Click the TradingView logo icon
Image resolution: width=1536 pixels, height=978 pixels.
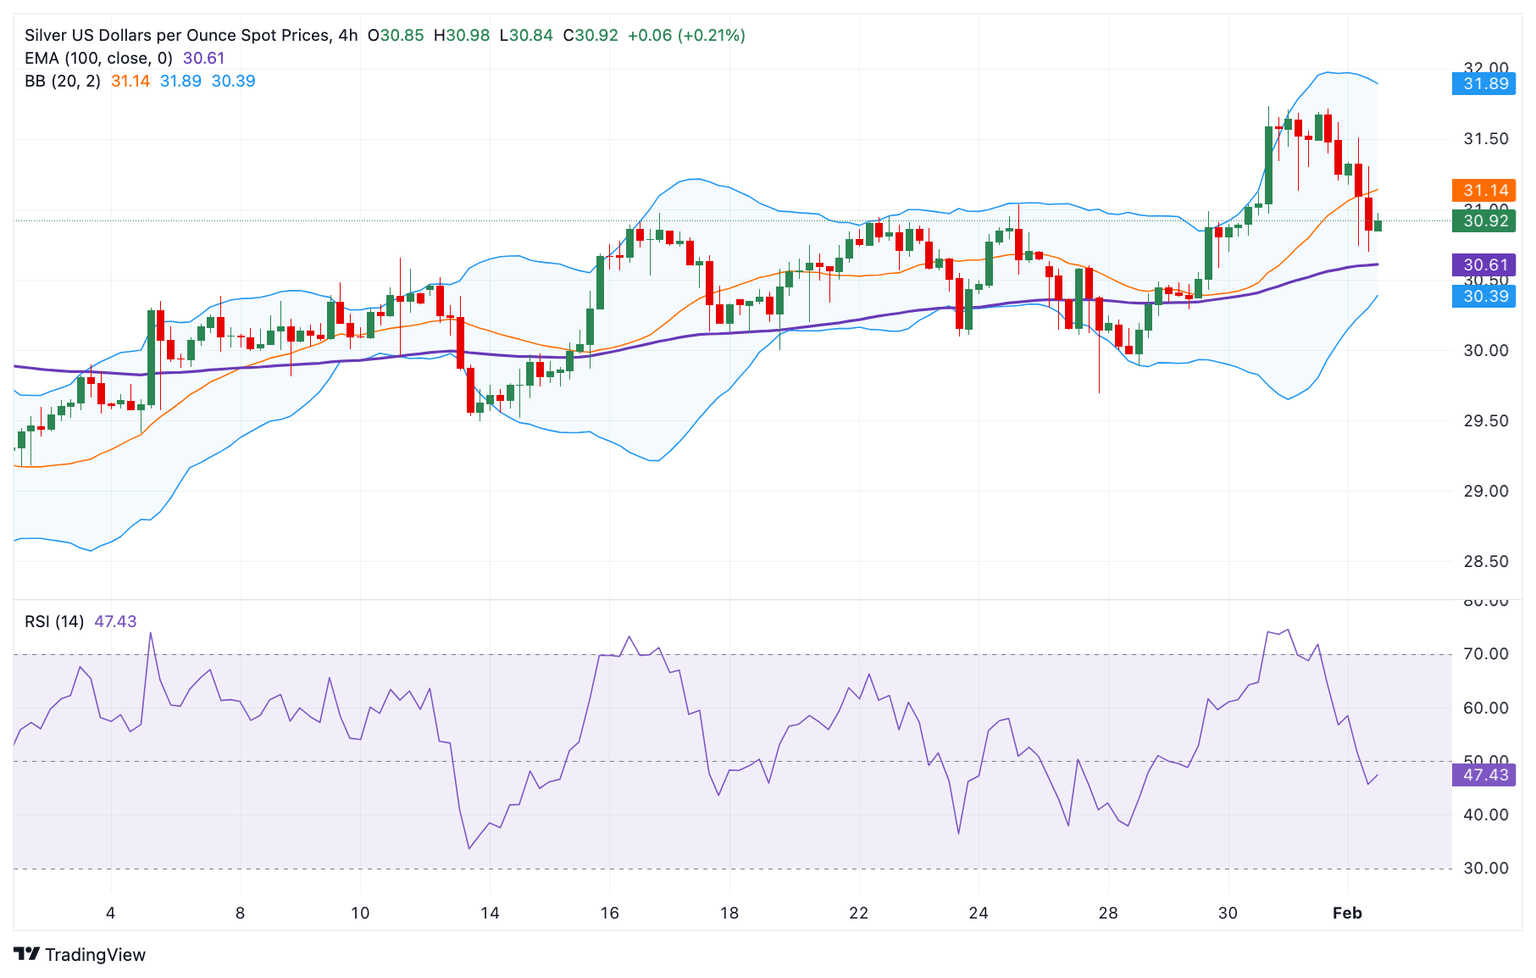[x=27, y=954]
